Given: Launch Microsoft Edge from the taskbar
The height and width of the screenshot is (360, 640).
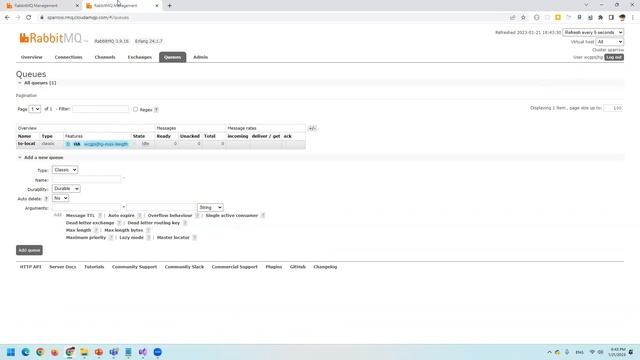Looking at the screenshot, I should pyautogui.click(x=25, y=352).
